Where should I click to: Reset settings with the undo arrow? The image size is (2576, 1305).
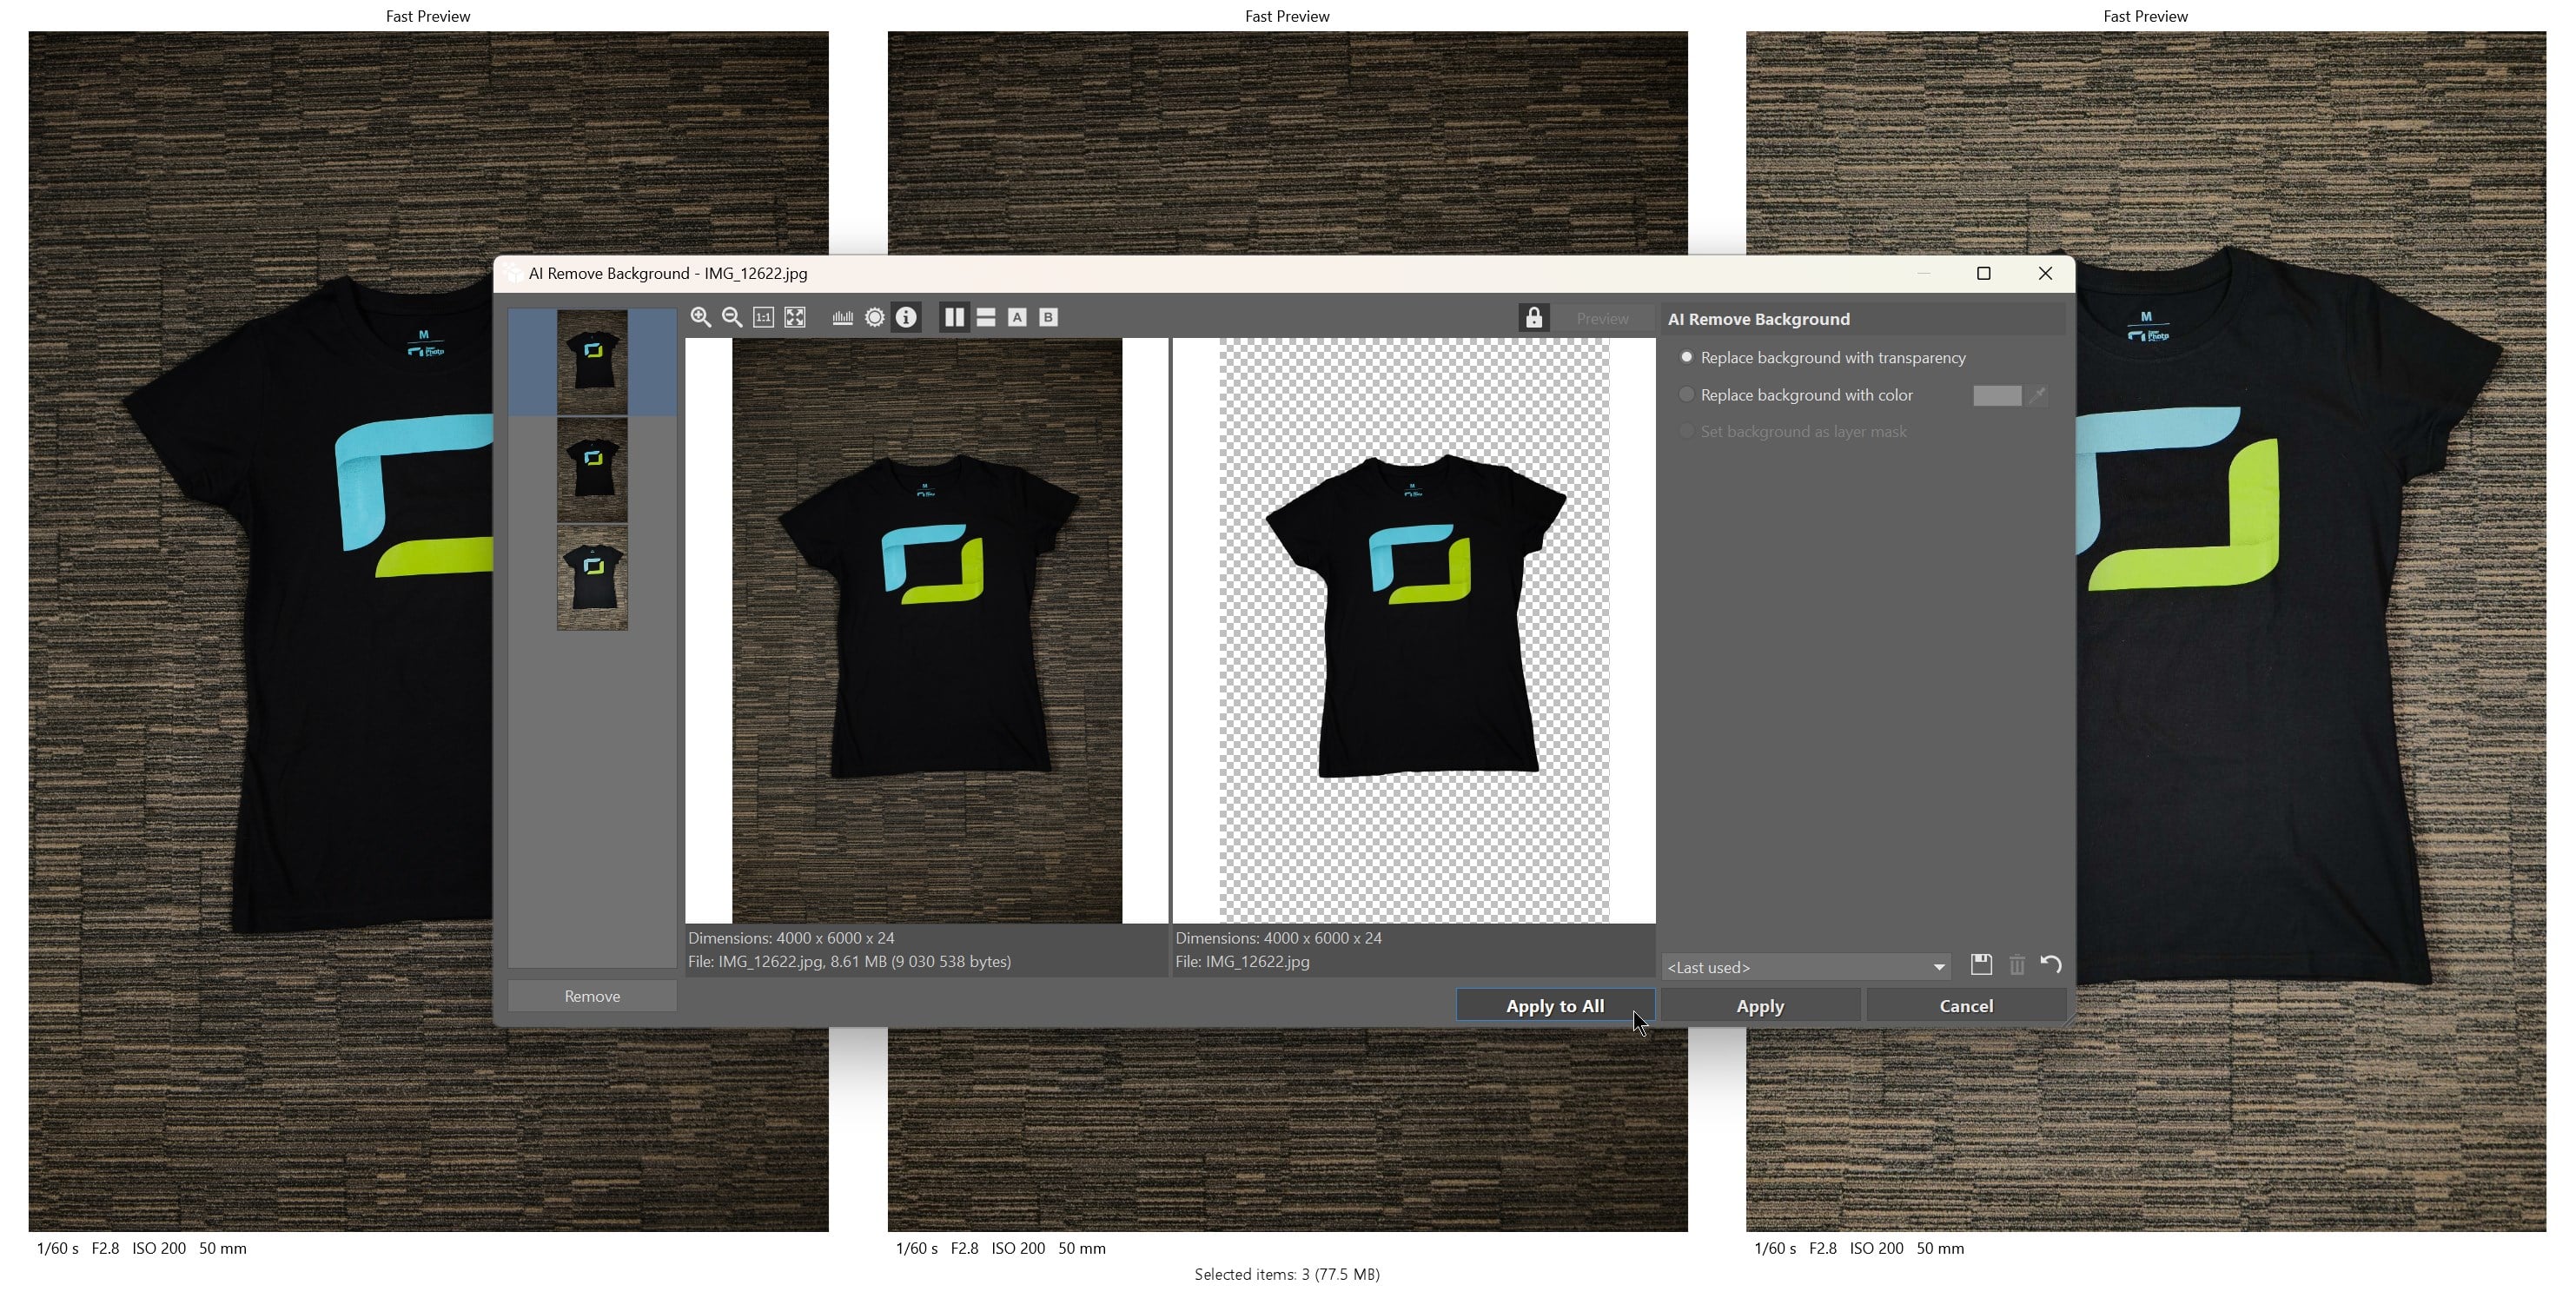[x=2050, y=965]
